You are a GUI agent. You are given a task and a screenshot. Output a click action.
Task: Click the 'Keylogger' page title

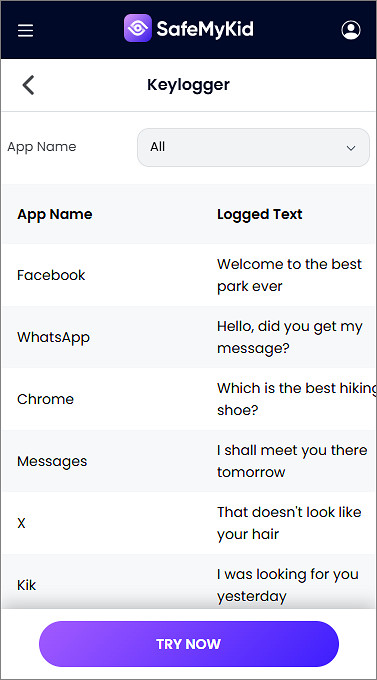pyautogui.click(x=188, y=85)
